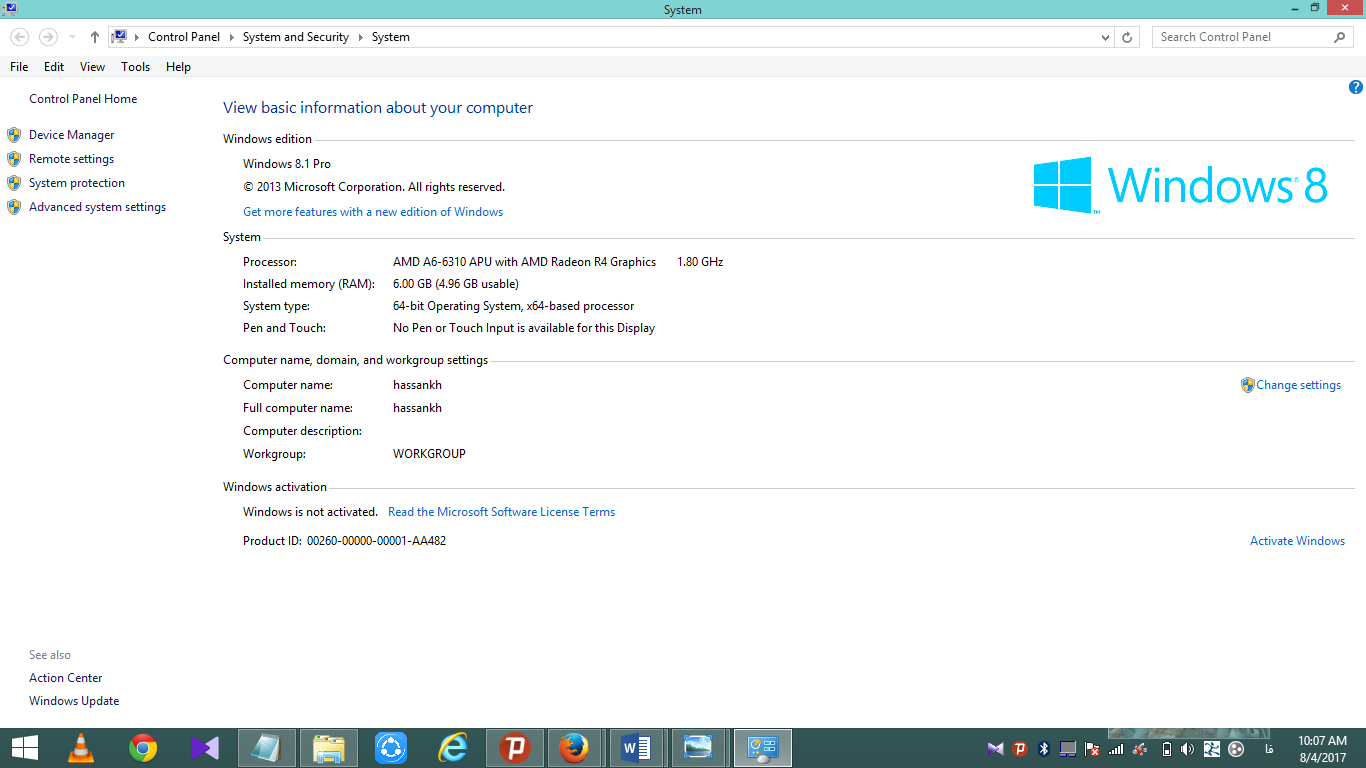
Task: Open the recent locations dropdown arrow
Action: (72, 37)
